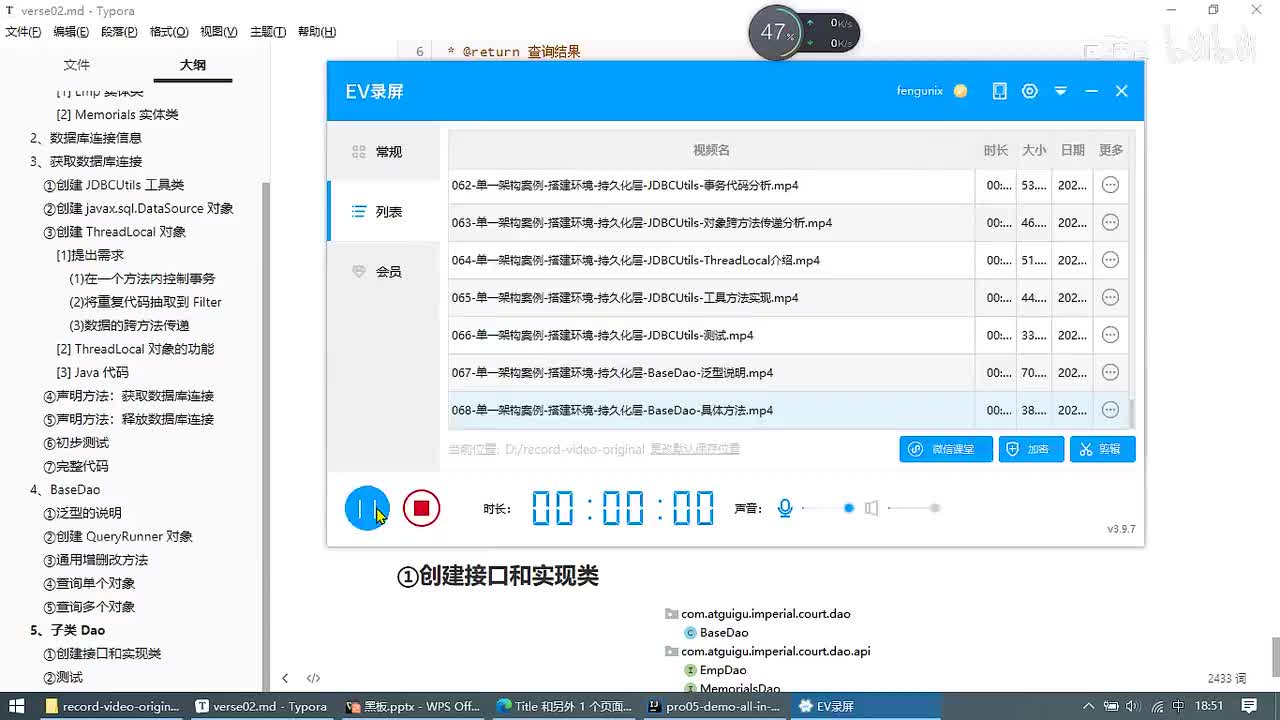Screen dimensions: 1280x720
Task: Jump to outline item ③通用增删改方法
Action: click(96, 560)
